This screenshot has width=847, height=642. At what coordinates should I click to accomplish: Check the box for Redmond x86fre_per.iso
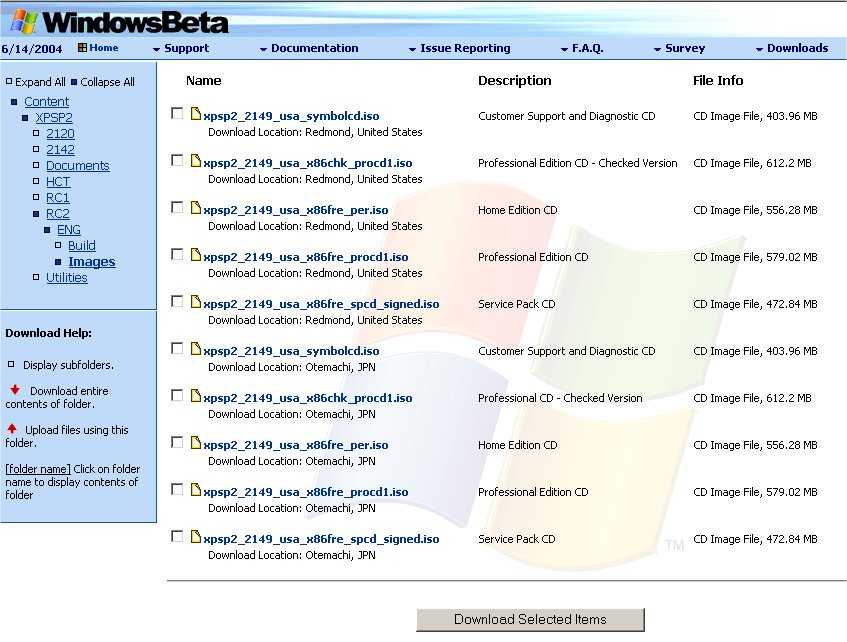[x=177, y=207]
